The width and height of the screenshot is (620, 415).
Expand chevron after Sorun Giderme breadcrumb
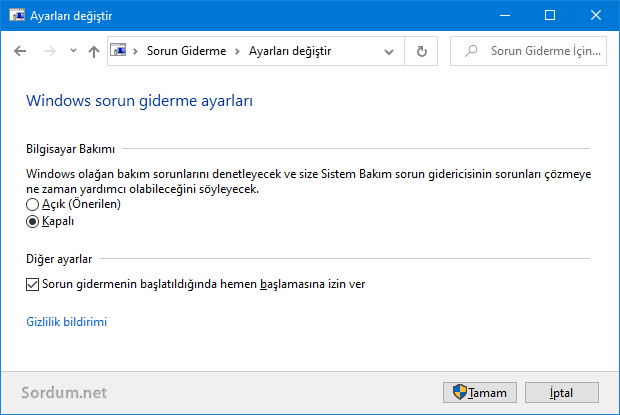pyautogui.click(x=237, y=51)
